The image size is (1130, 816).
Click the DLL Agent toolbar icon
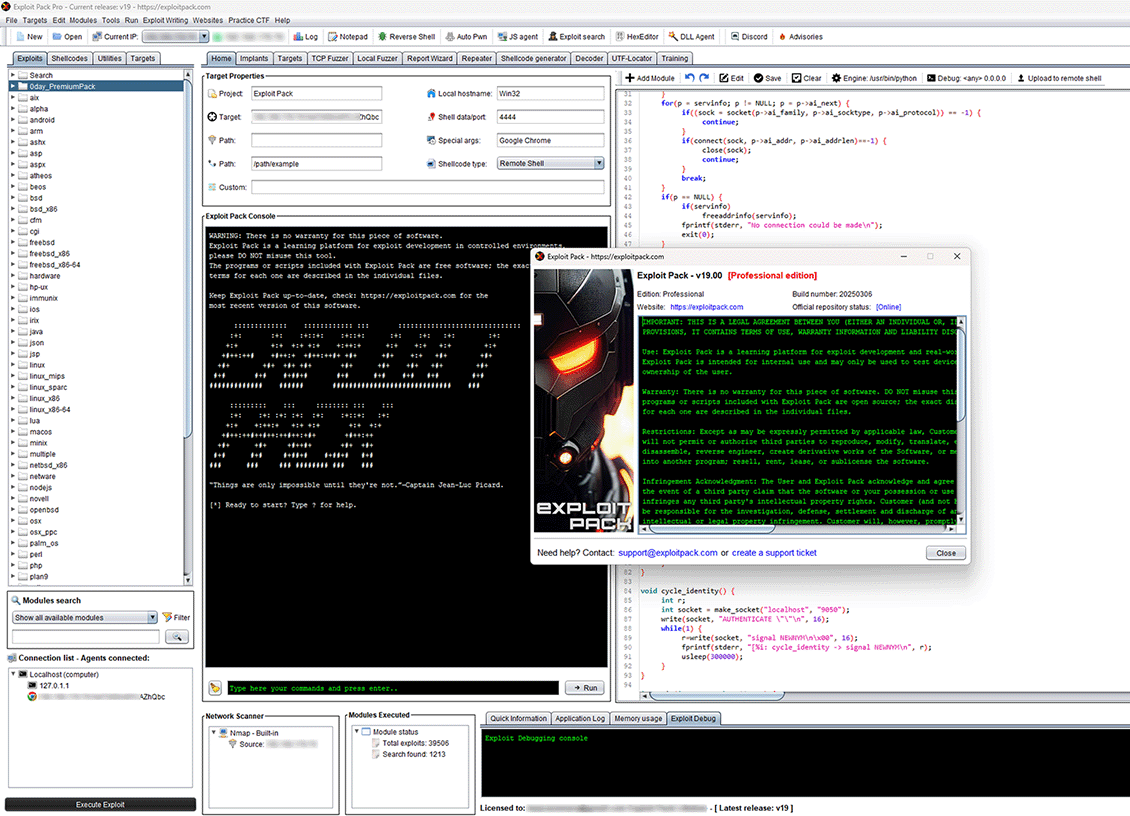(675, 37)
